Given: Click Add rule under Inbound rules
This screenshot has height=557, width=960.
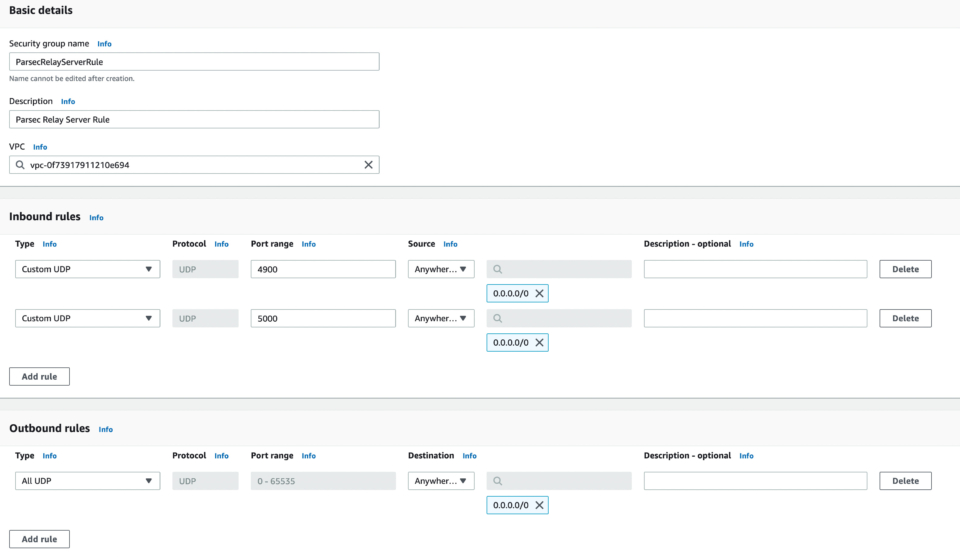Looking at the screenshot, I should pos(39,376).
